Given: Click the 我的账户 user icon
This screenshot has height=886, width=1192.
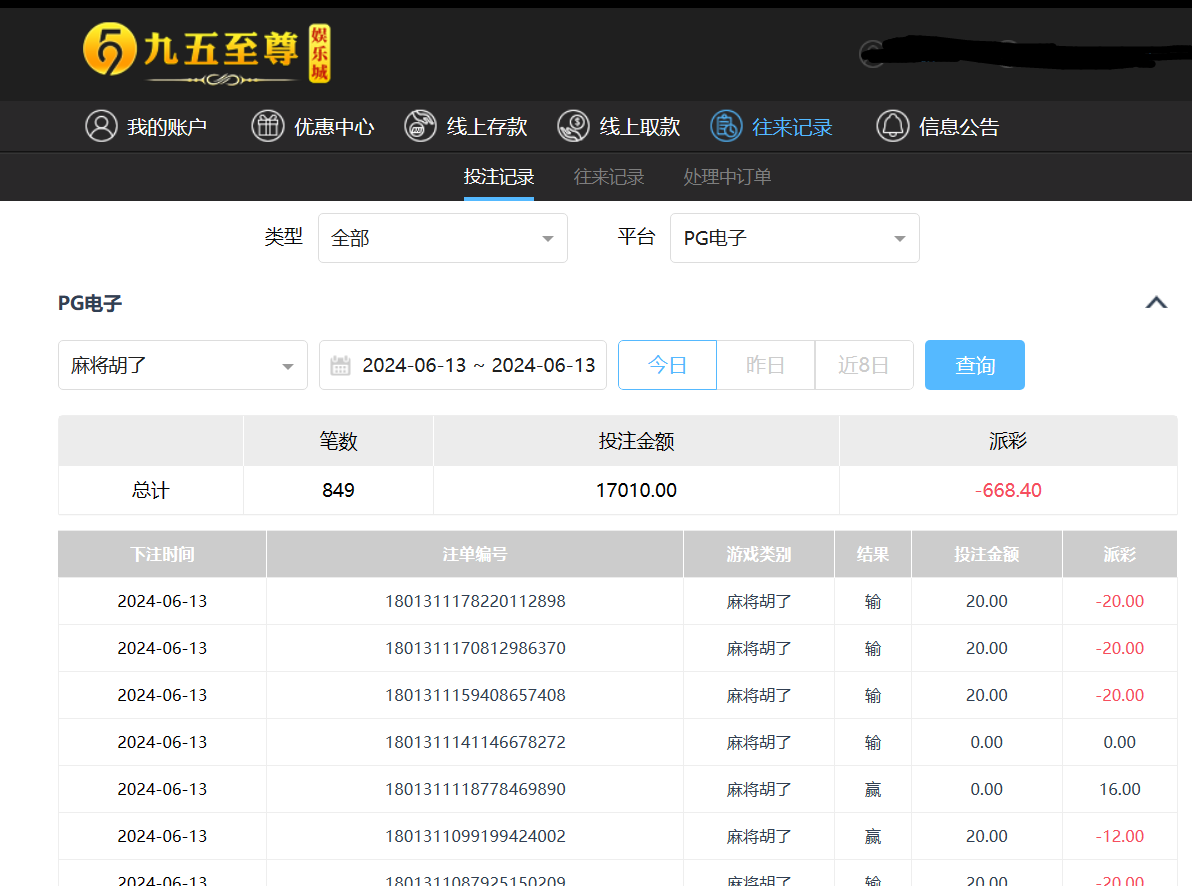Looking at the screenshot, I should tap(101, 126).
